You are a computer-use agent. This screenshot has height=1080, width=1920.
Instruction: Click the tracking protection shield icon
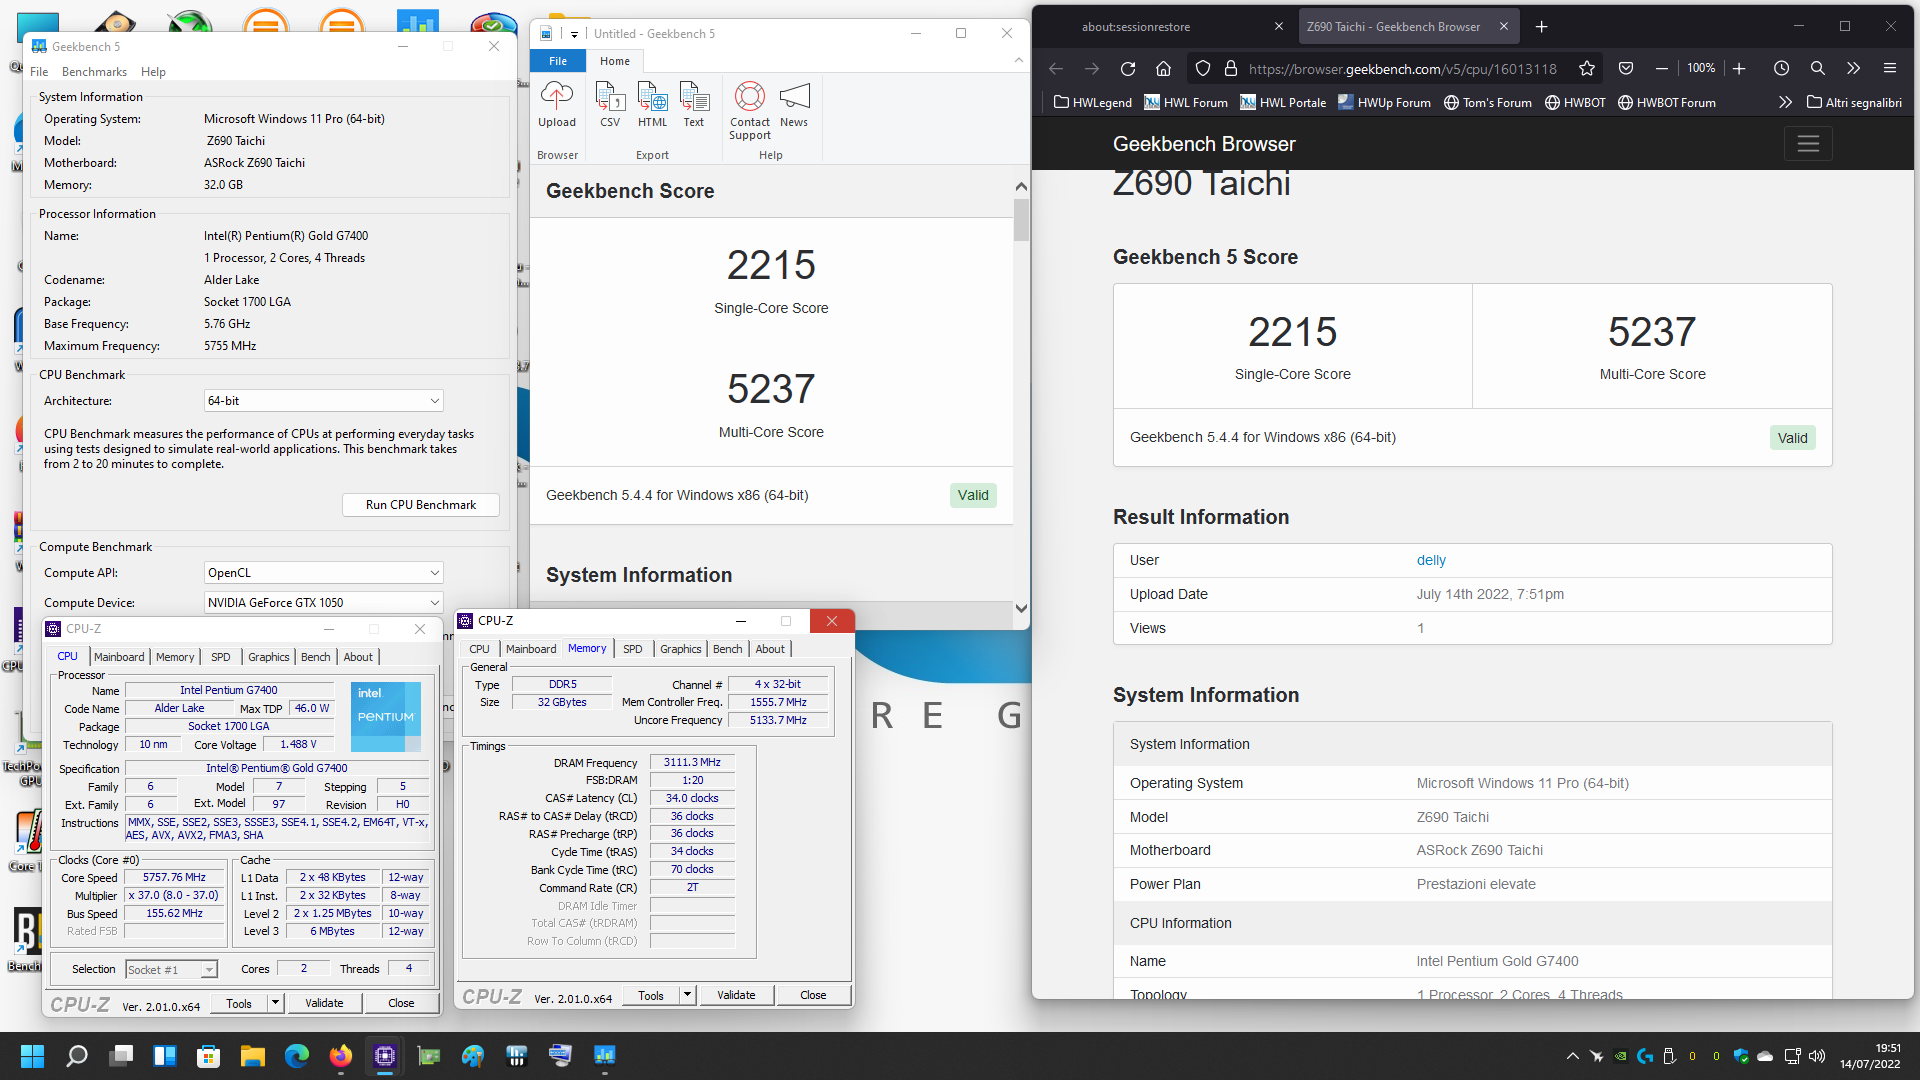tap(1203, 68)
